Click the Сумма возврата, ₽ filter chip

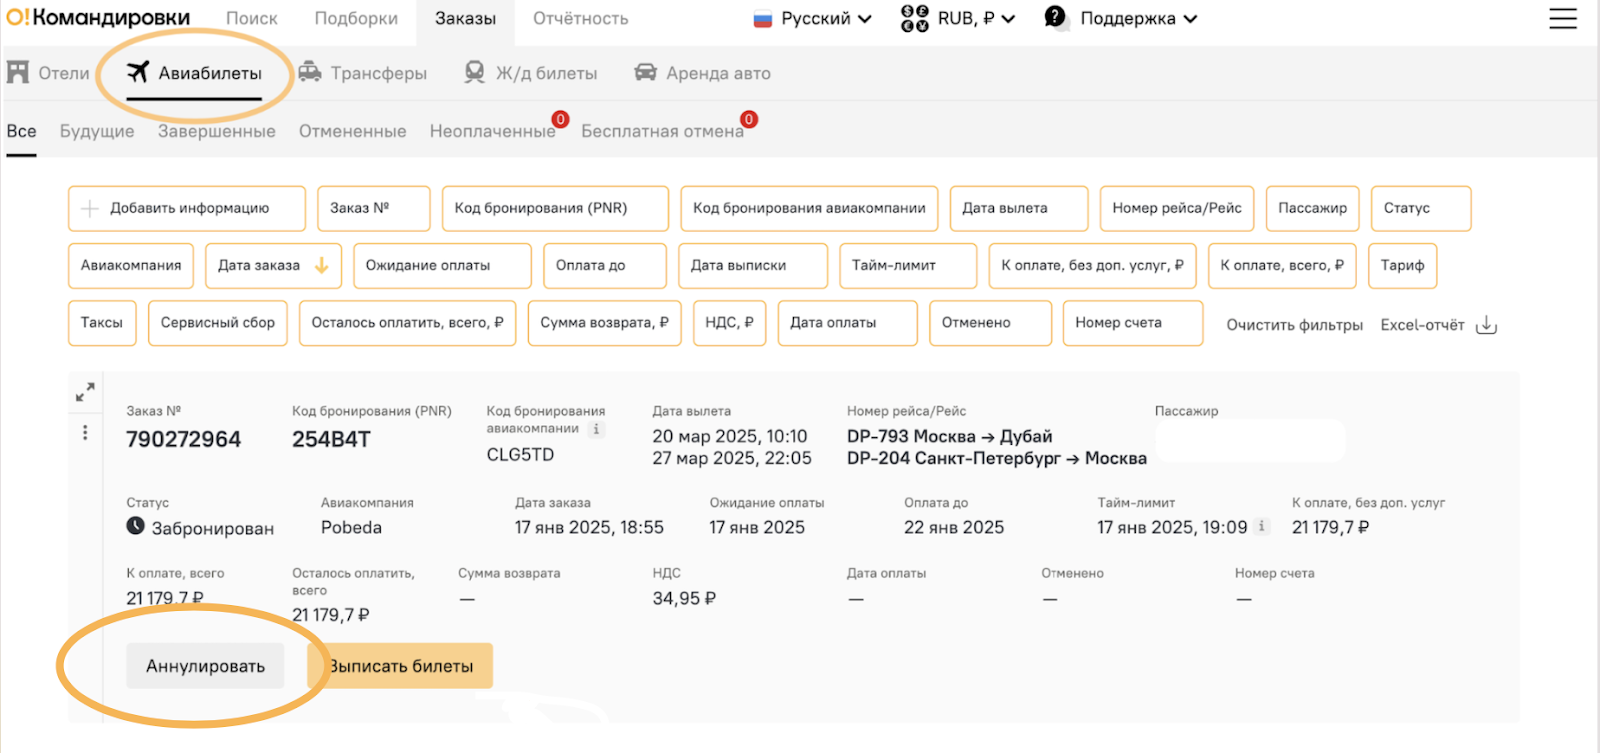tap(604, 323)
